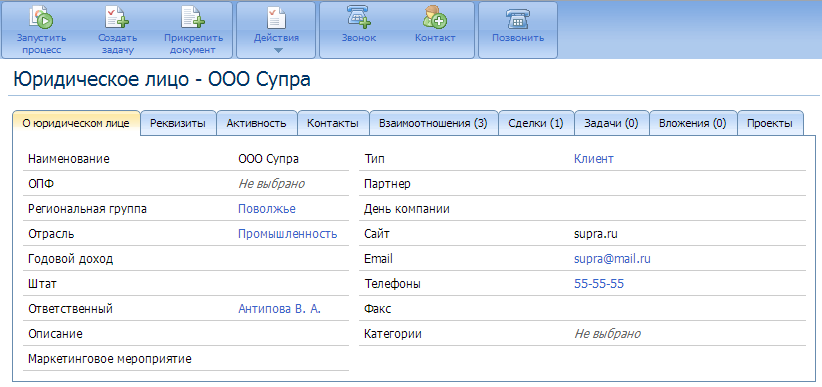Click the Годовой доход field label
Image resolution: width=822 pixels, height=387 pixels.
pos(70,259)
